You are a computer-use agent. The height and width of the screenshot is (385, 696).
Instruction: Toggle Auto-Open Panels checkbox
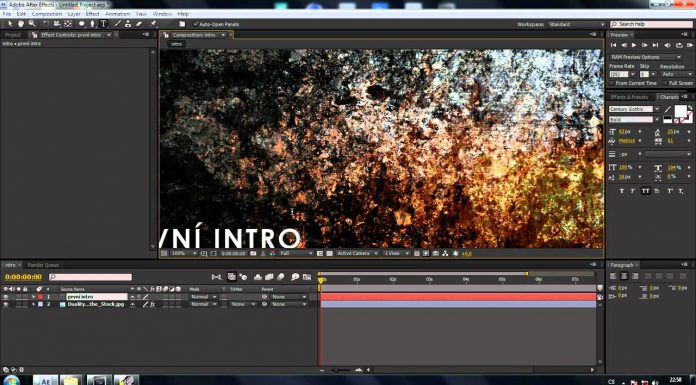click(x=196, y=24)
